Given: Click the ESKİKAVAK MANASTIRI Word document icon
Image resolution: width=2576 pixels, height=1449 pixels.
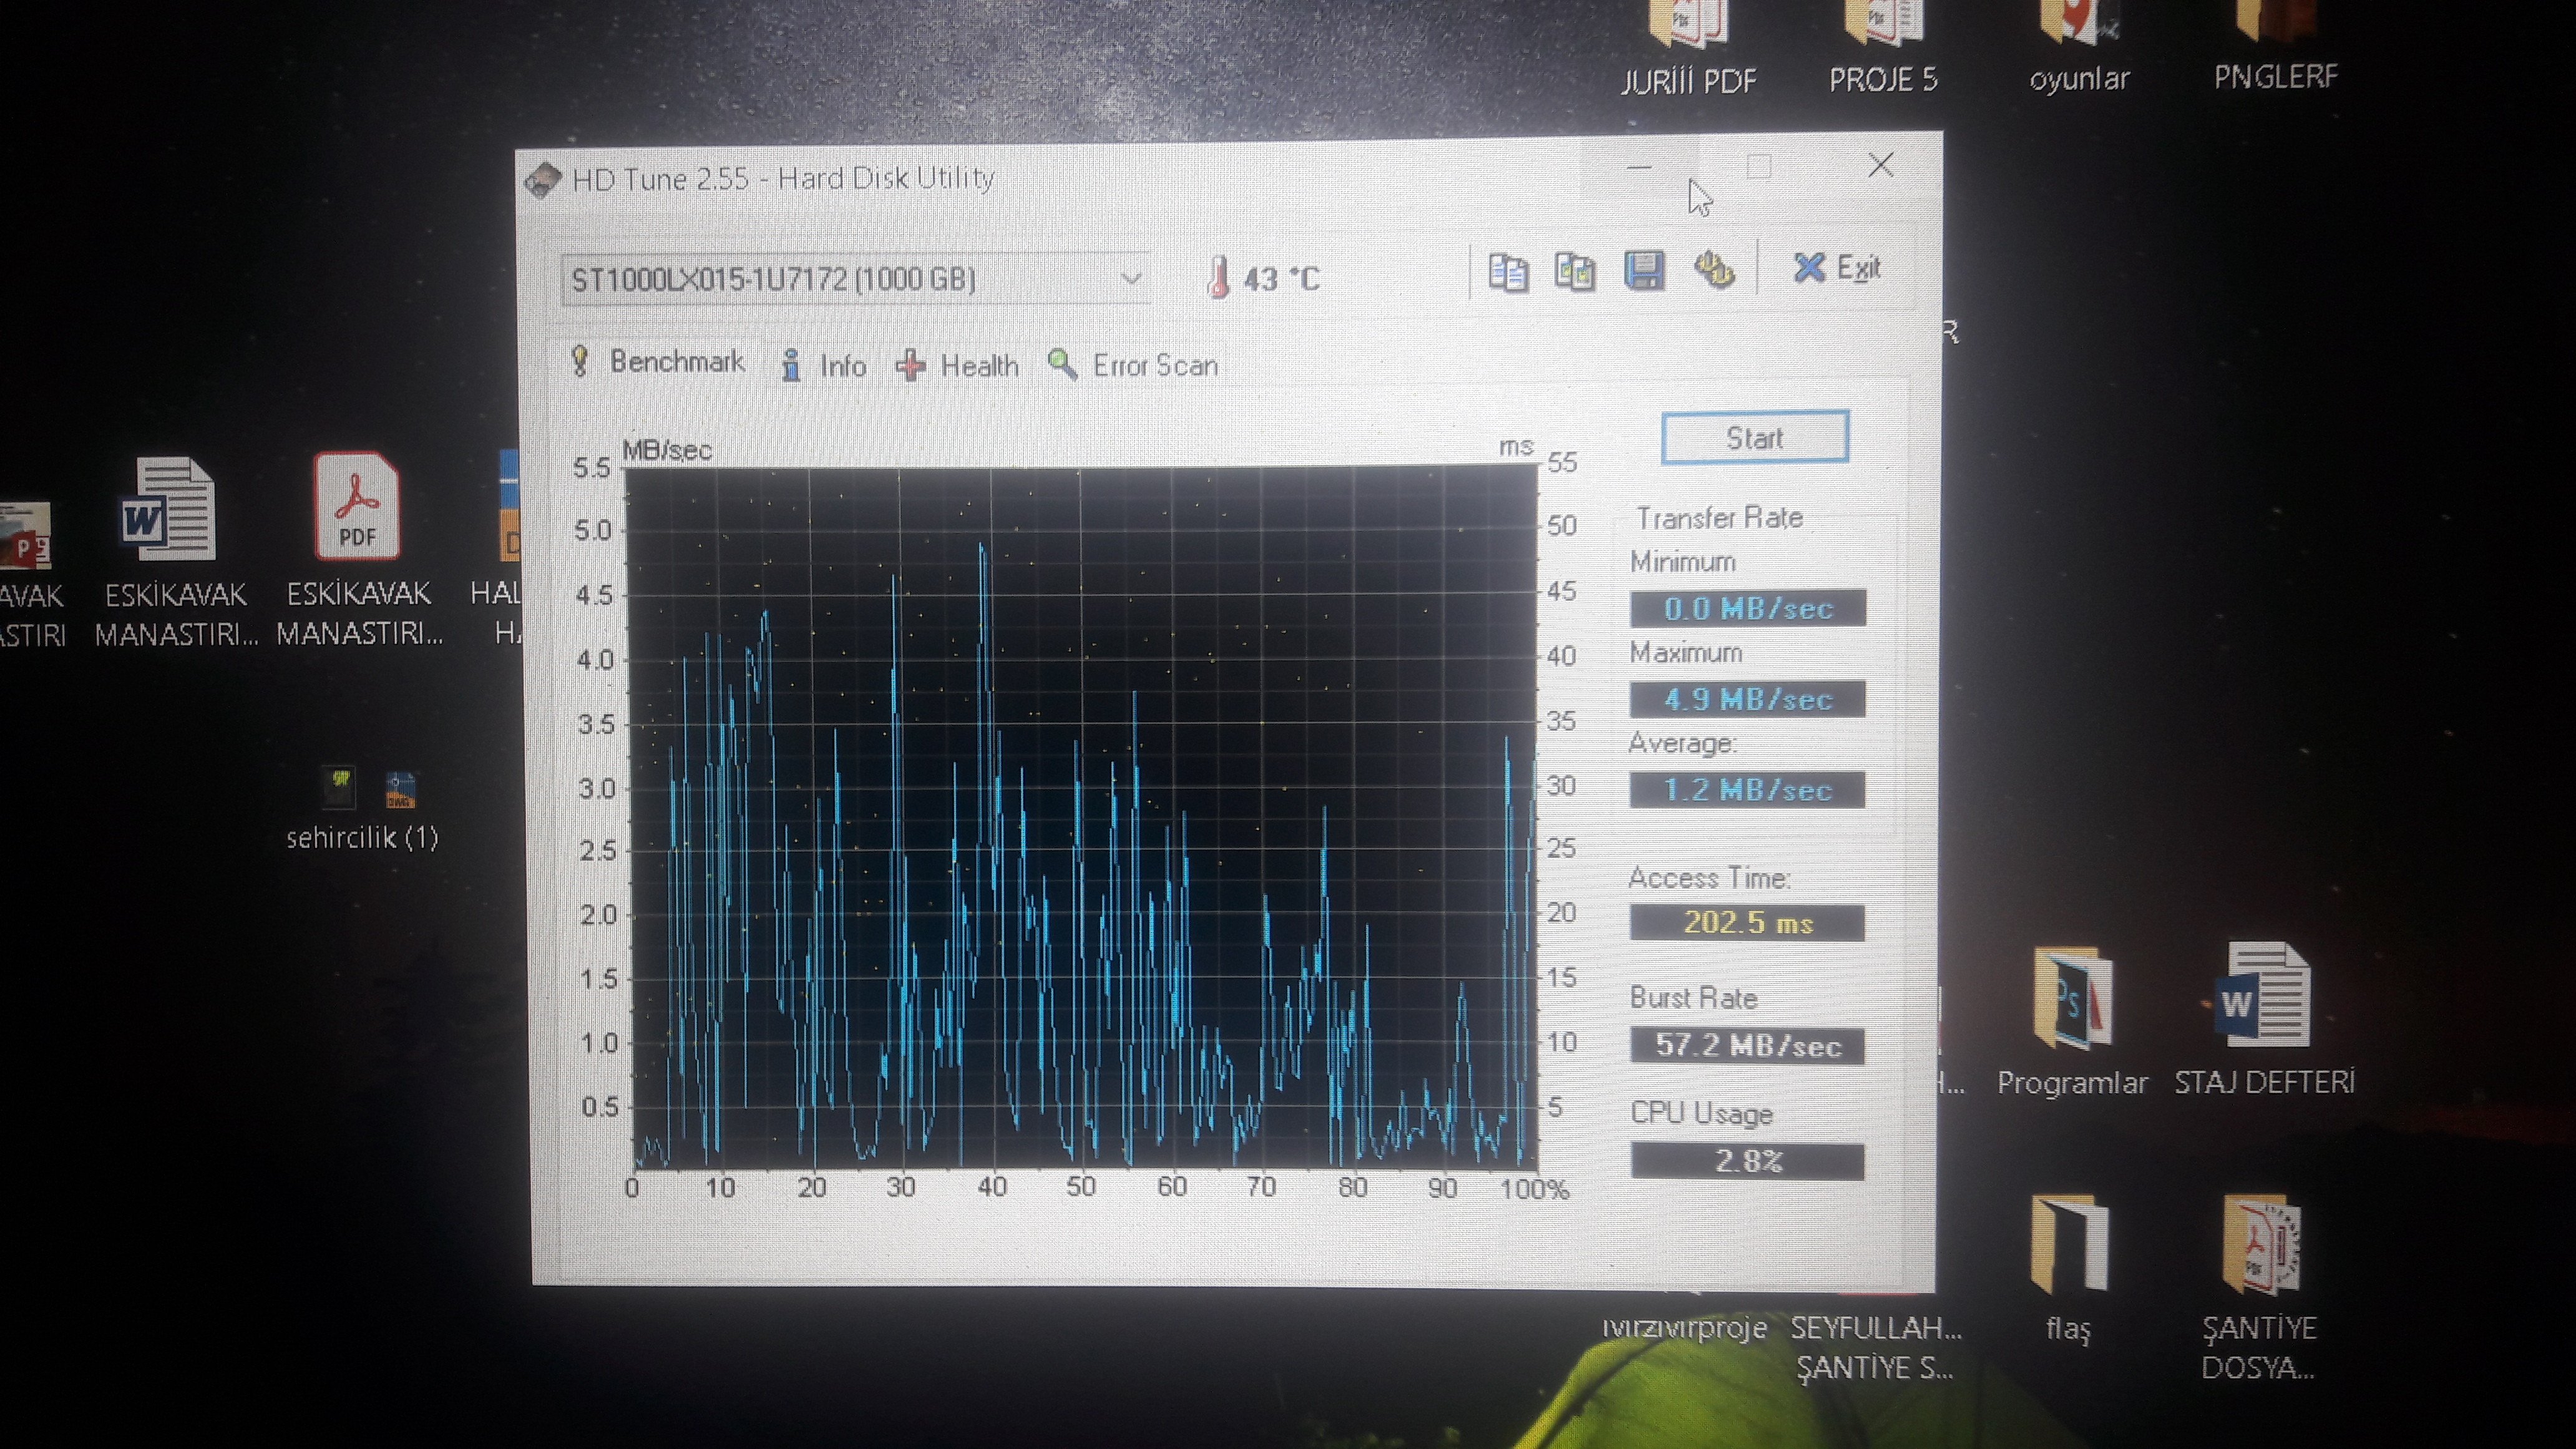Looking at the screenshot, I should point(168,508).
